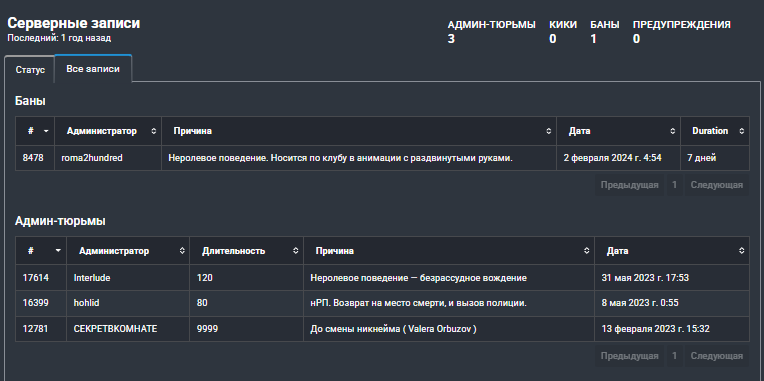Click duration value 80

tap(202, 303)
